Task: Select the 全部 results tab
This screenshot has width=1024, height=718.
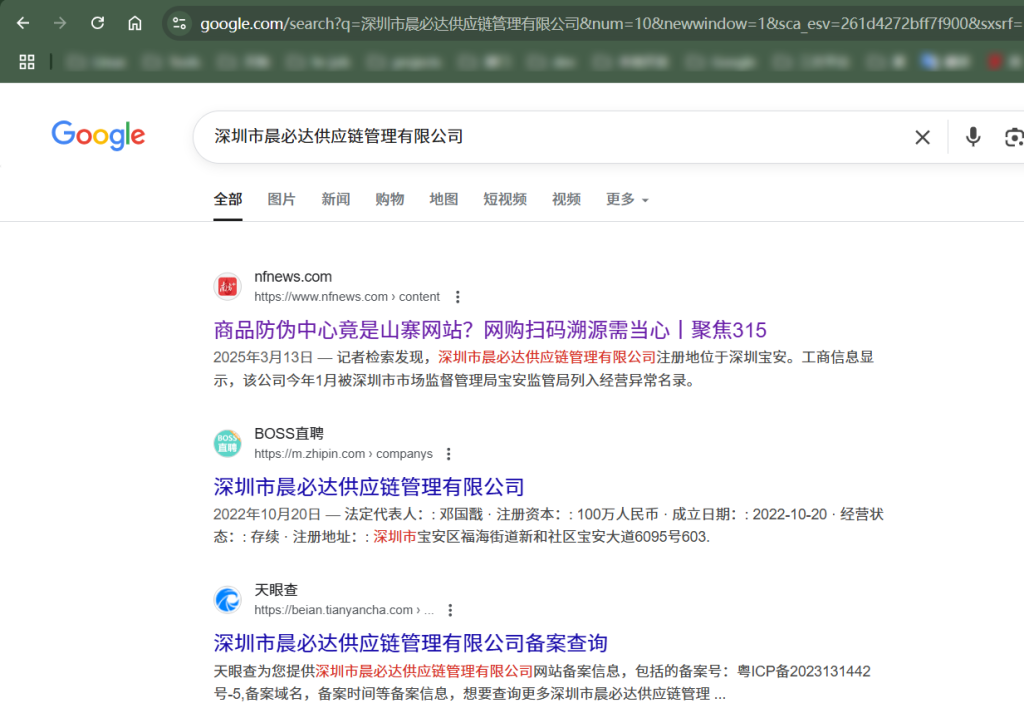Action: click(228, 199)
